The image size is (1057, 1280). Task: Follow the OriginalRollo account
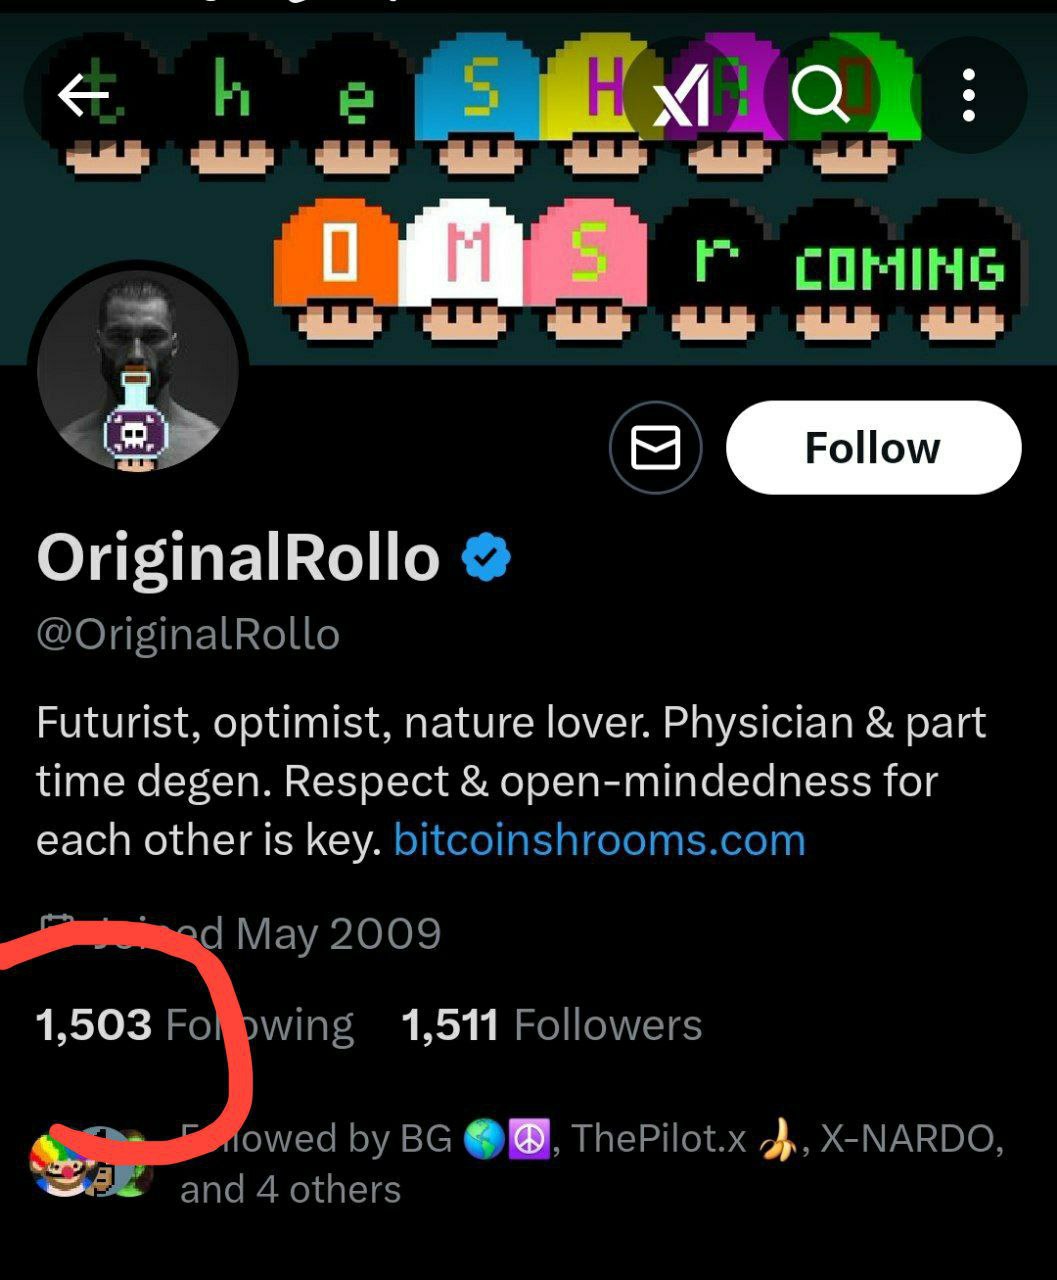pos(873,448)
